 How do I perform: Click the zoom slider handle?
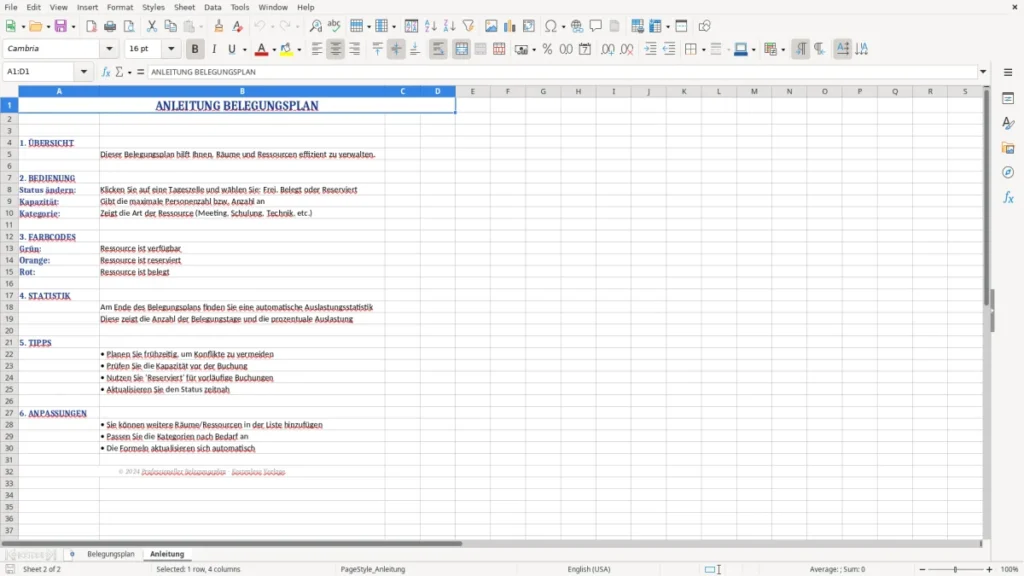click(955, 569)
